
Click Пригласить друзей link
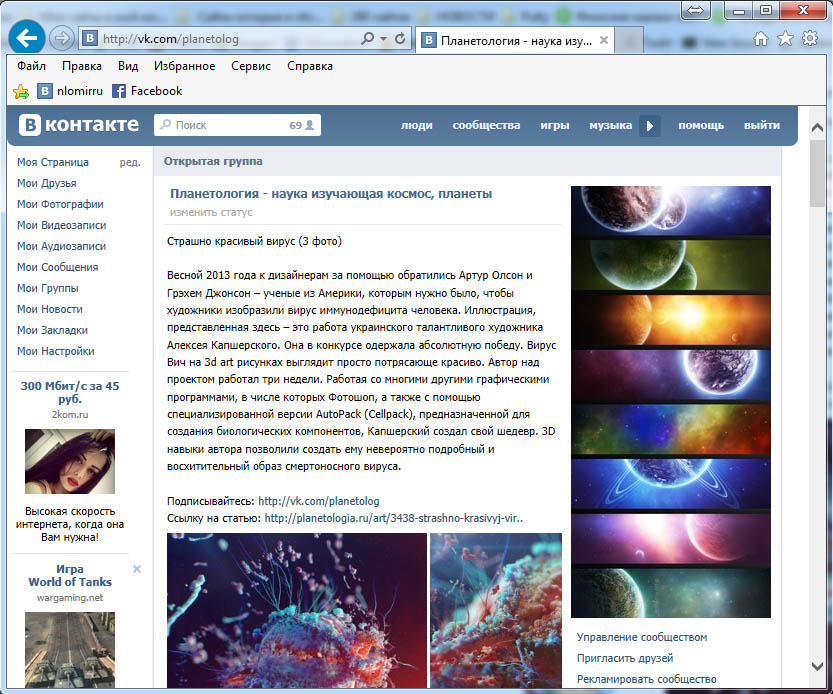[x=625, y=658]
